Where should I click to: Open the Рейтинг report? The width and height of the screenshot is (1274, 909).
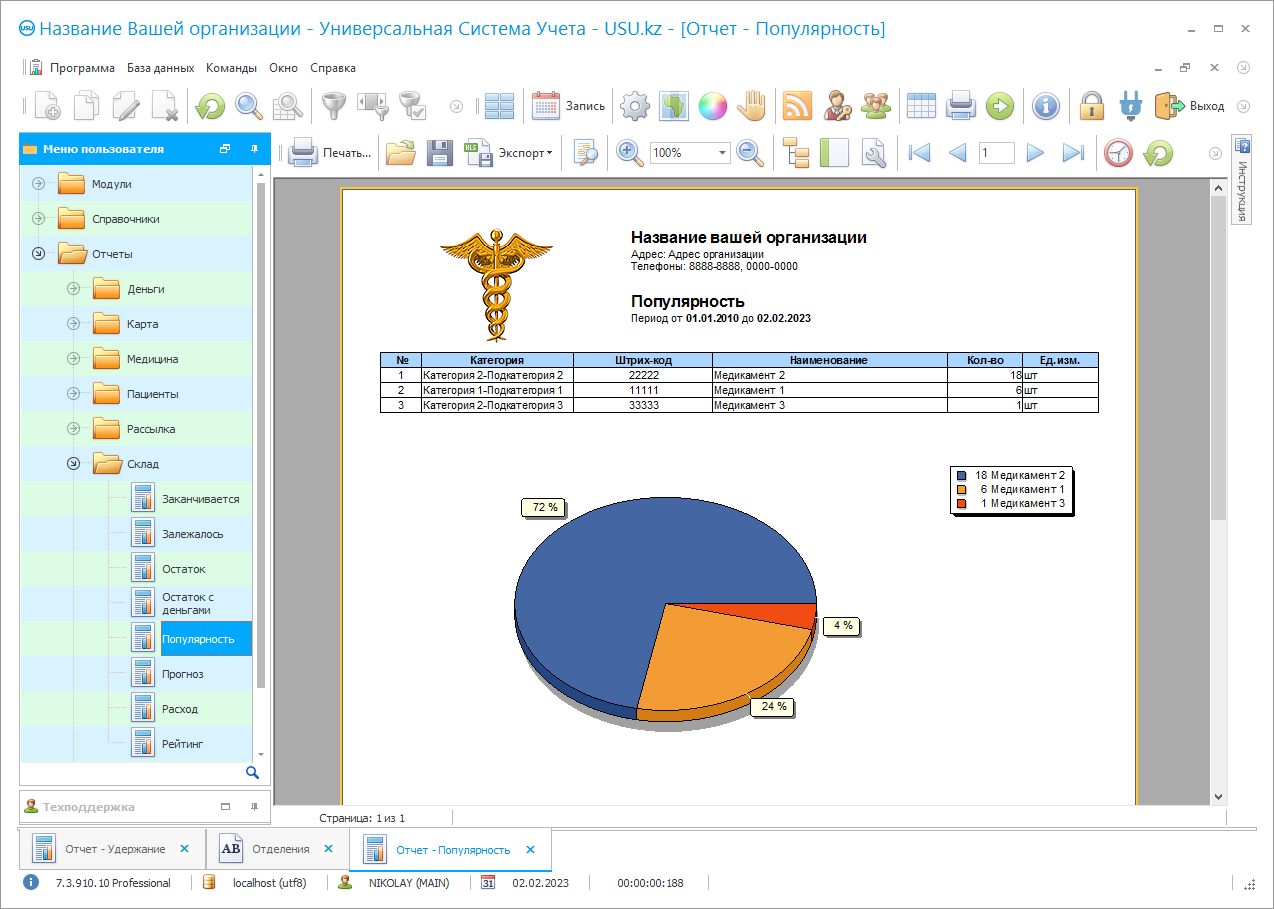pyautogui.click(x=183, y=744)
